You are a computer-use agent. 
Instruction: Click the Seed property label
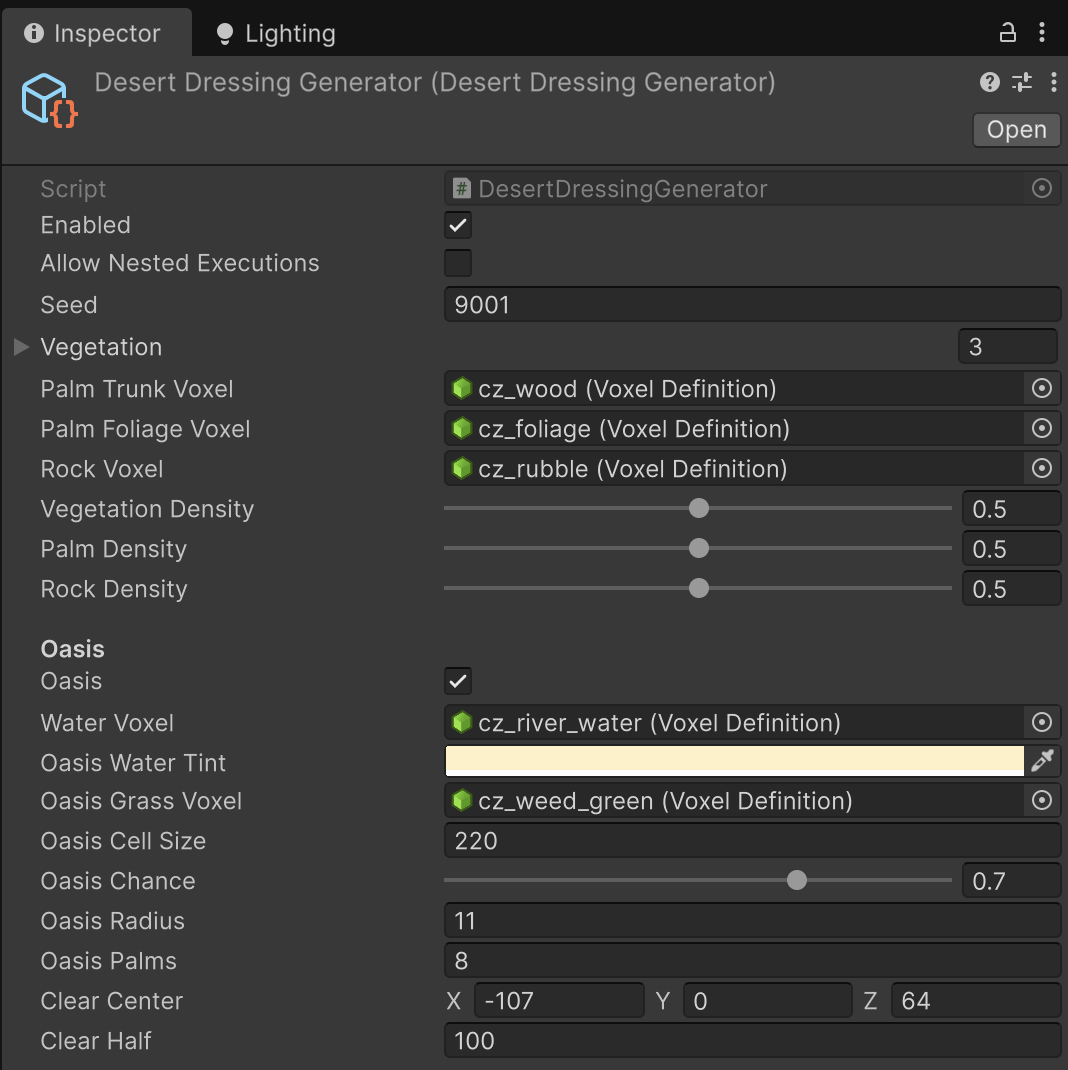(69, 304)
